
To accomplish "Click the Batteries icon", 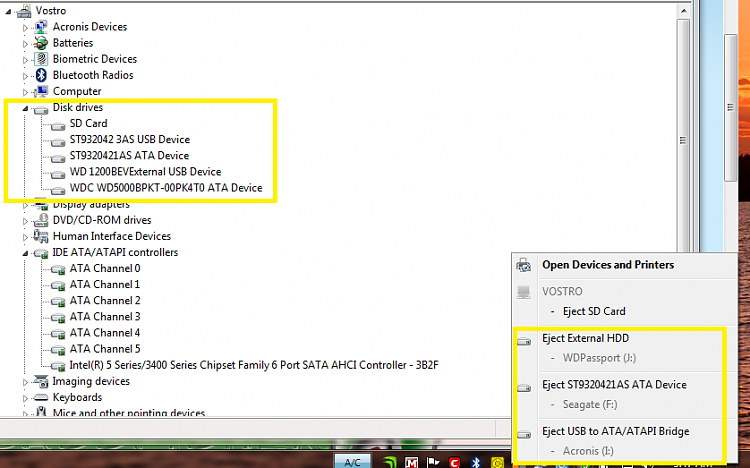I will pos(41,43).
